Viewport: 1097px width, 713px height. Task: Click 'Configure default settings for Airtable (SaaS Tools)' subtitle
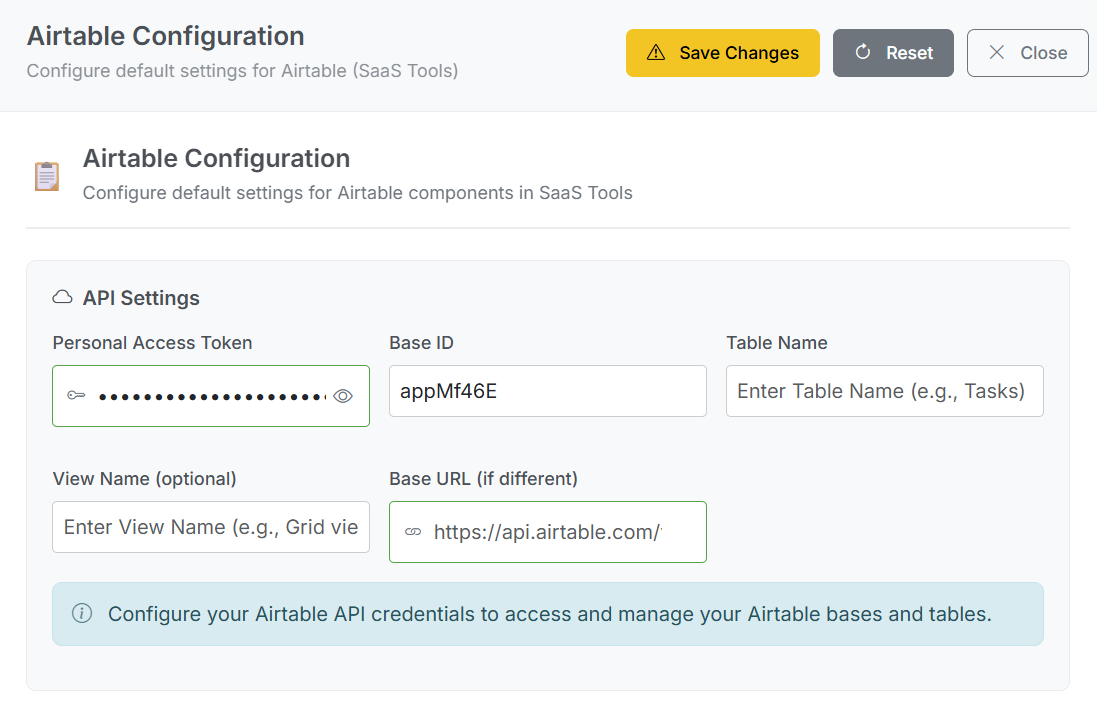[243, 71]
